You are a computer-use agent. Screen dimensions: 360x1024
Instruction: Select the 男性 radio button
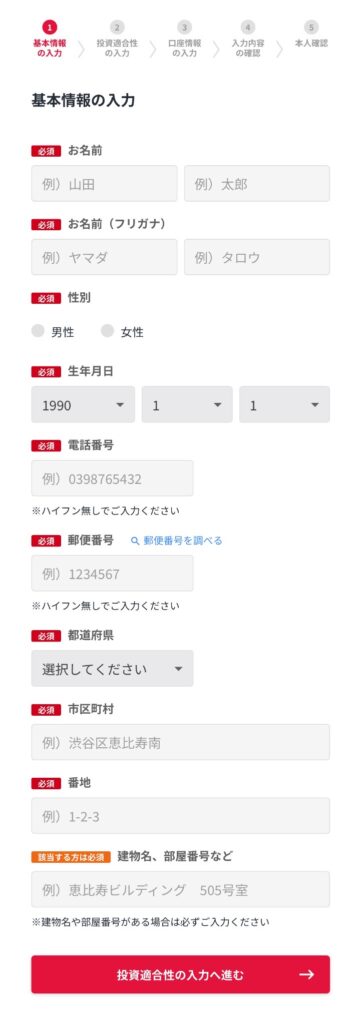click(x=38, y=331)
